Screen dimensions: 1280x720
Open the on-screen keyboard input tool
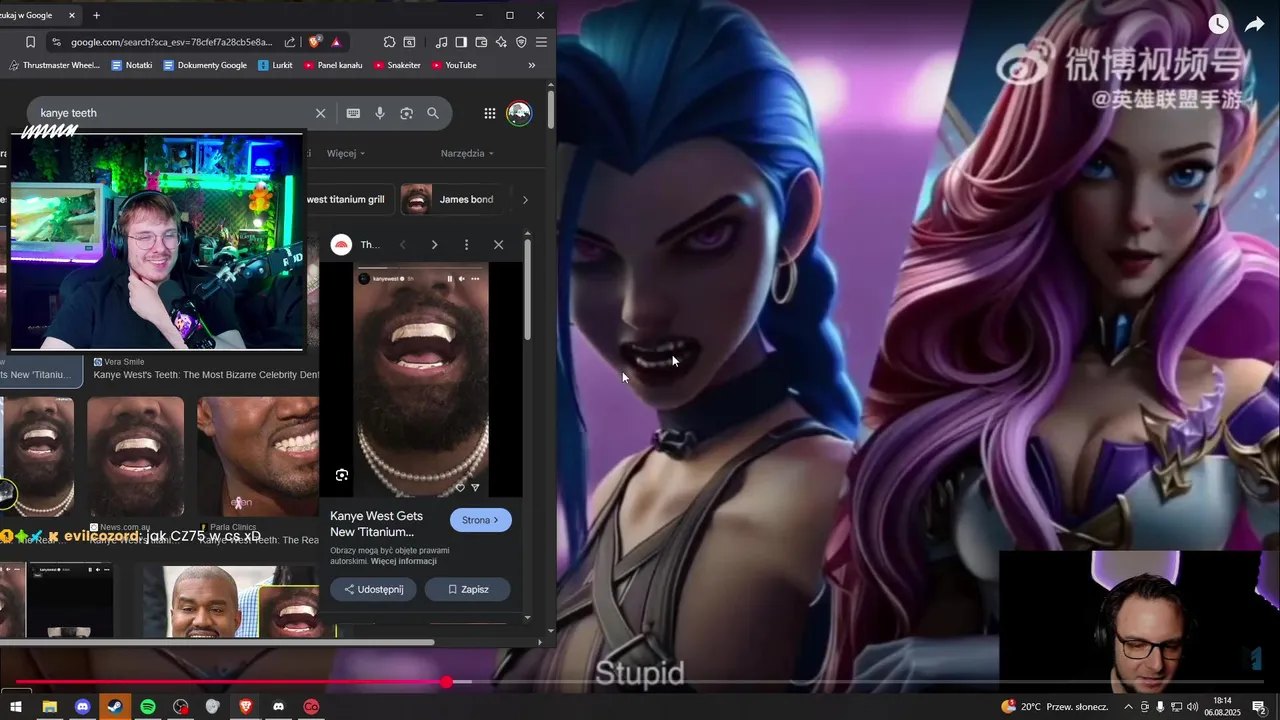pos(353,113)
